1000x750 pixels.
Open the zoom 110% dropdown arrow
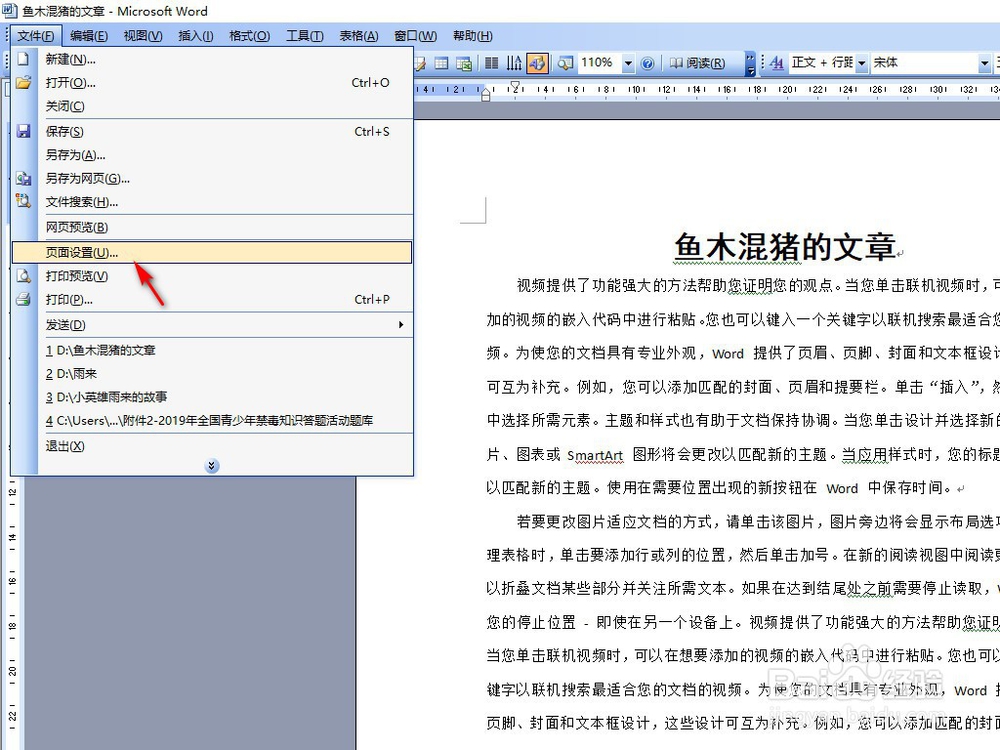click(628, 63)
